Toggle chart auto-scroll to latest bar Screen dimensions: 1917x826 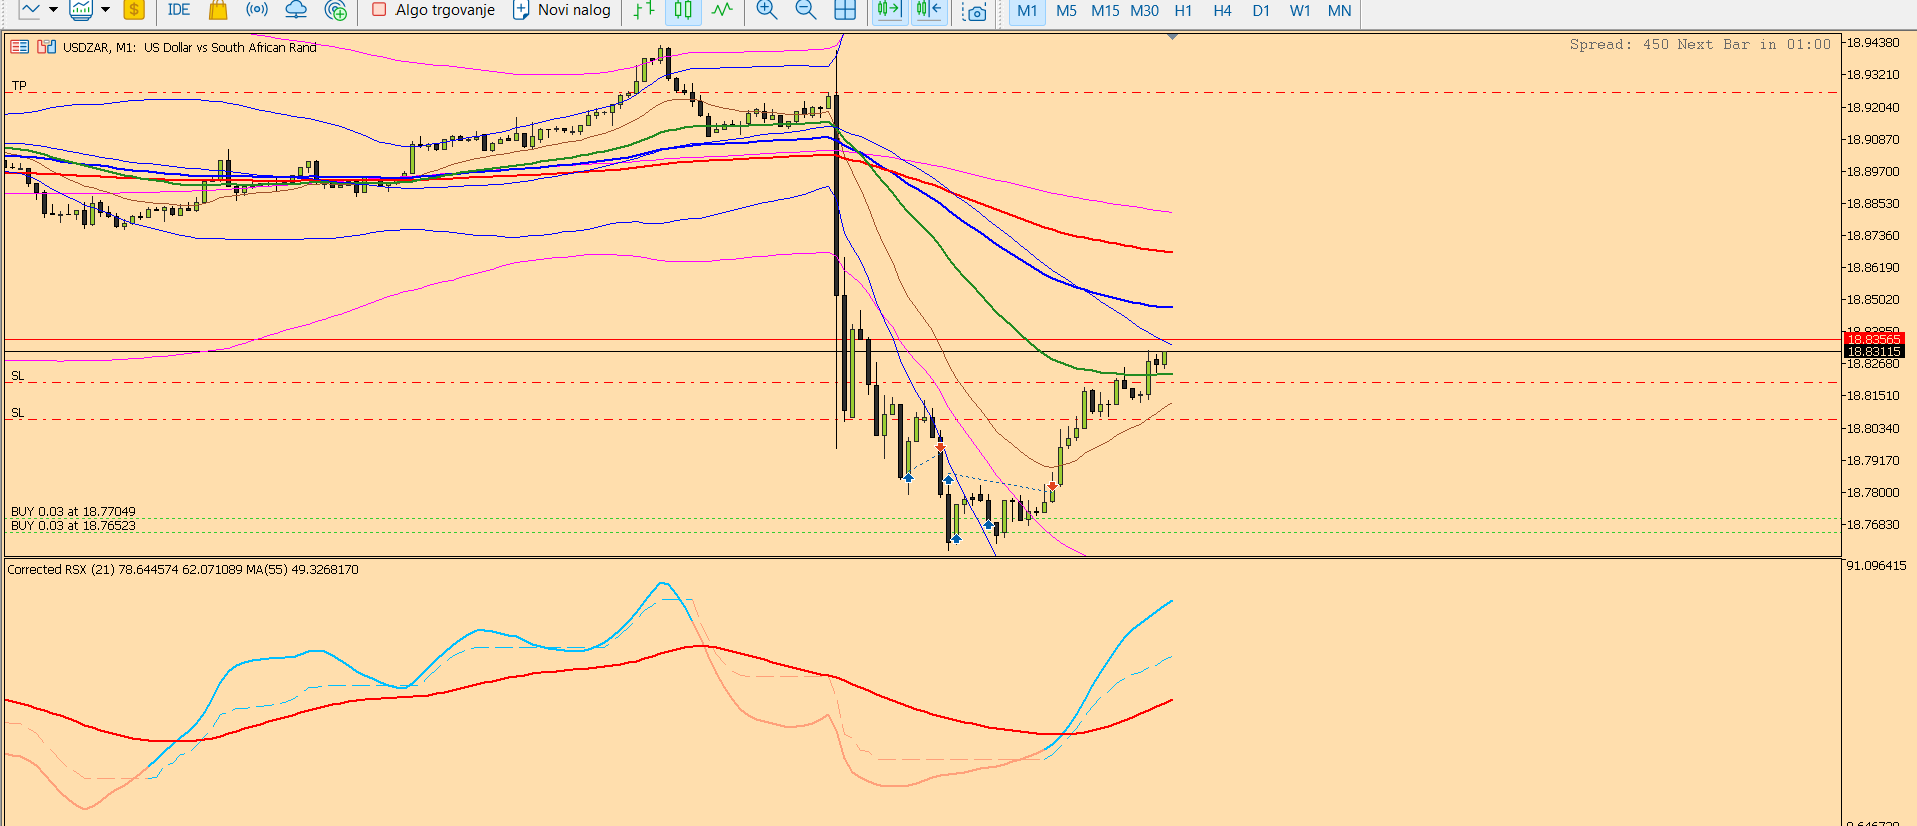pyautogui.click(x=889, y=10)
